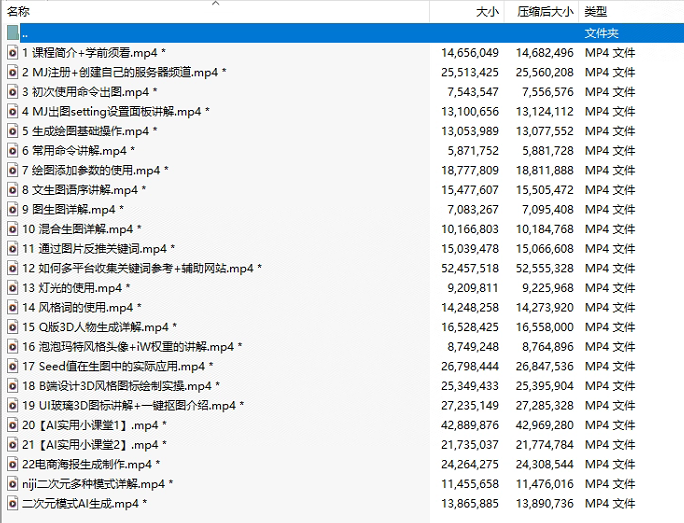The height and width of the screenshot is (523, 684).
Task: Click the icon next to 9 图生图详解.mp4
Action: (x=13, y=210)
